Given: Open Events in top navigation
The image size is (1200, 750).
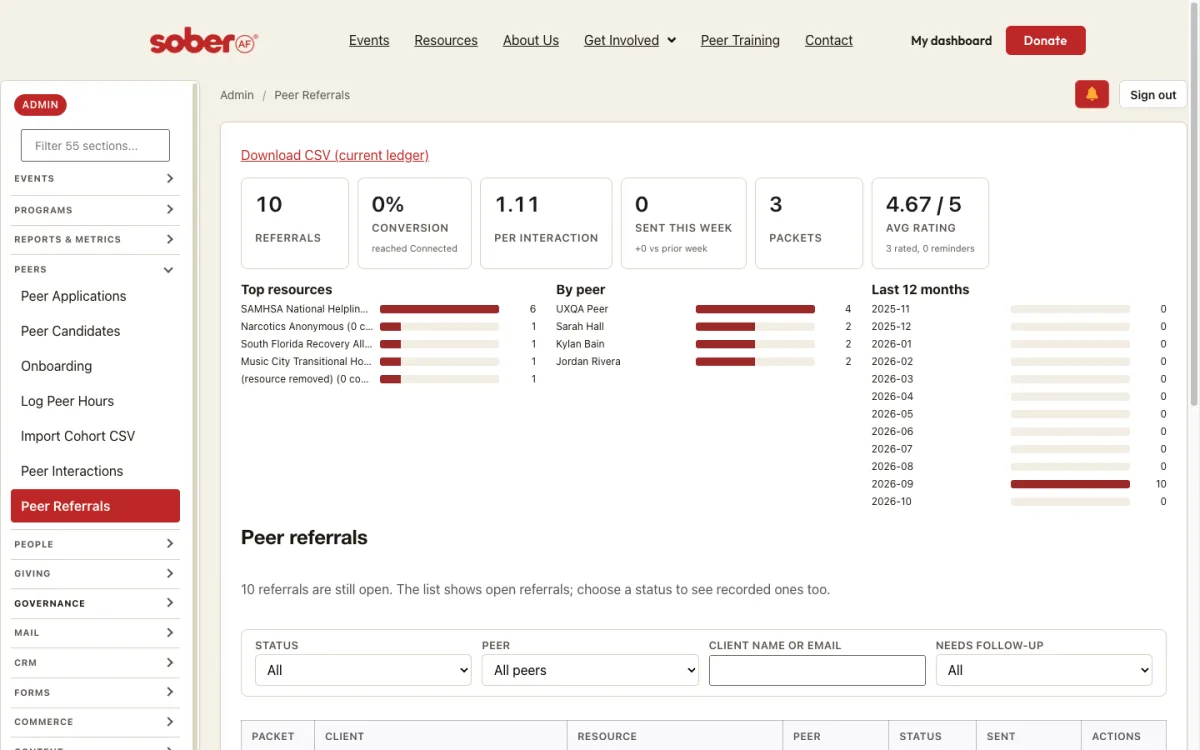Looking at the screenshot, I should [x=369, y=40].
